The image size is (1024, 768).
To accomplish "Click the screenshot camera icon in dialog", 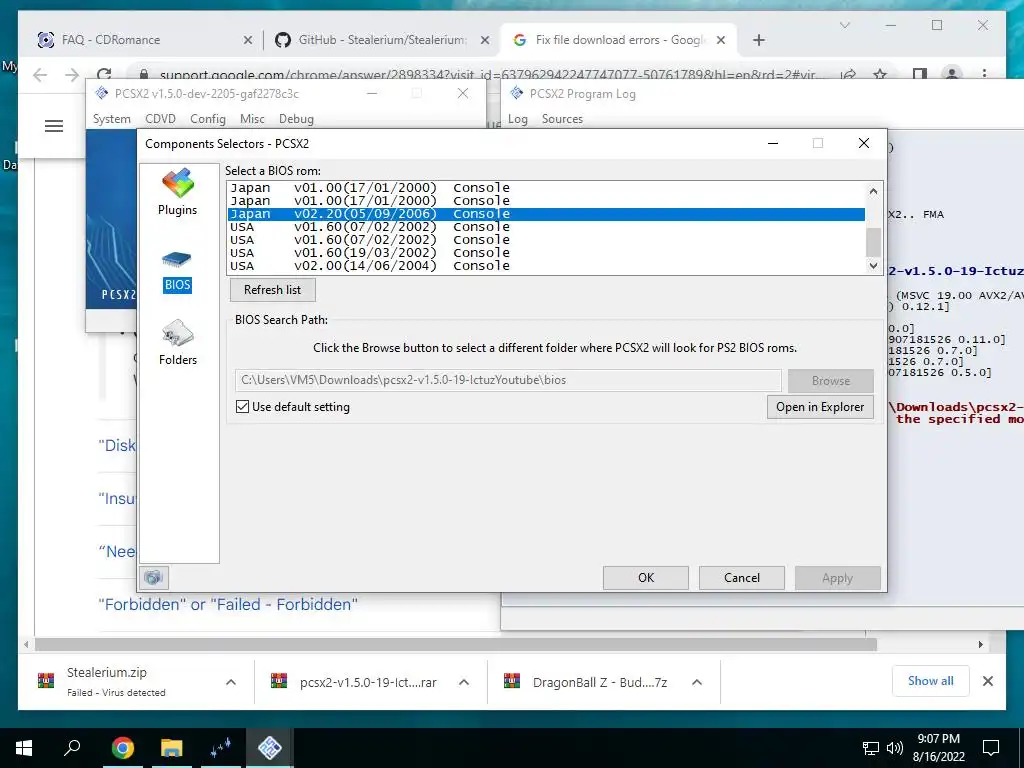I will tap(153, 577).
